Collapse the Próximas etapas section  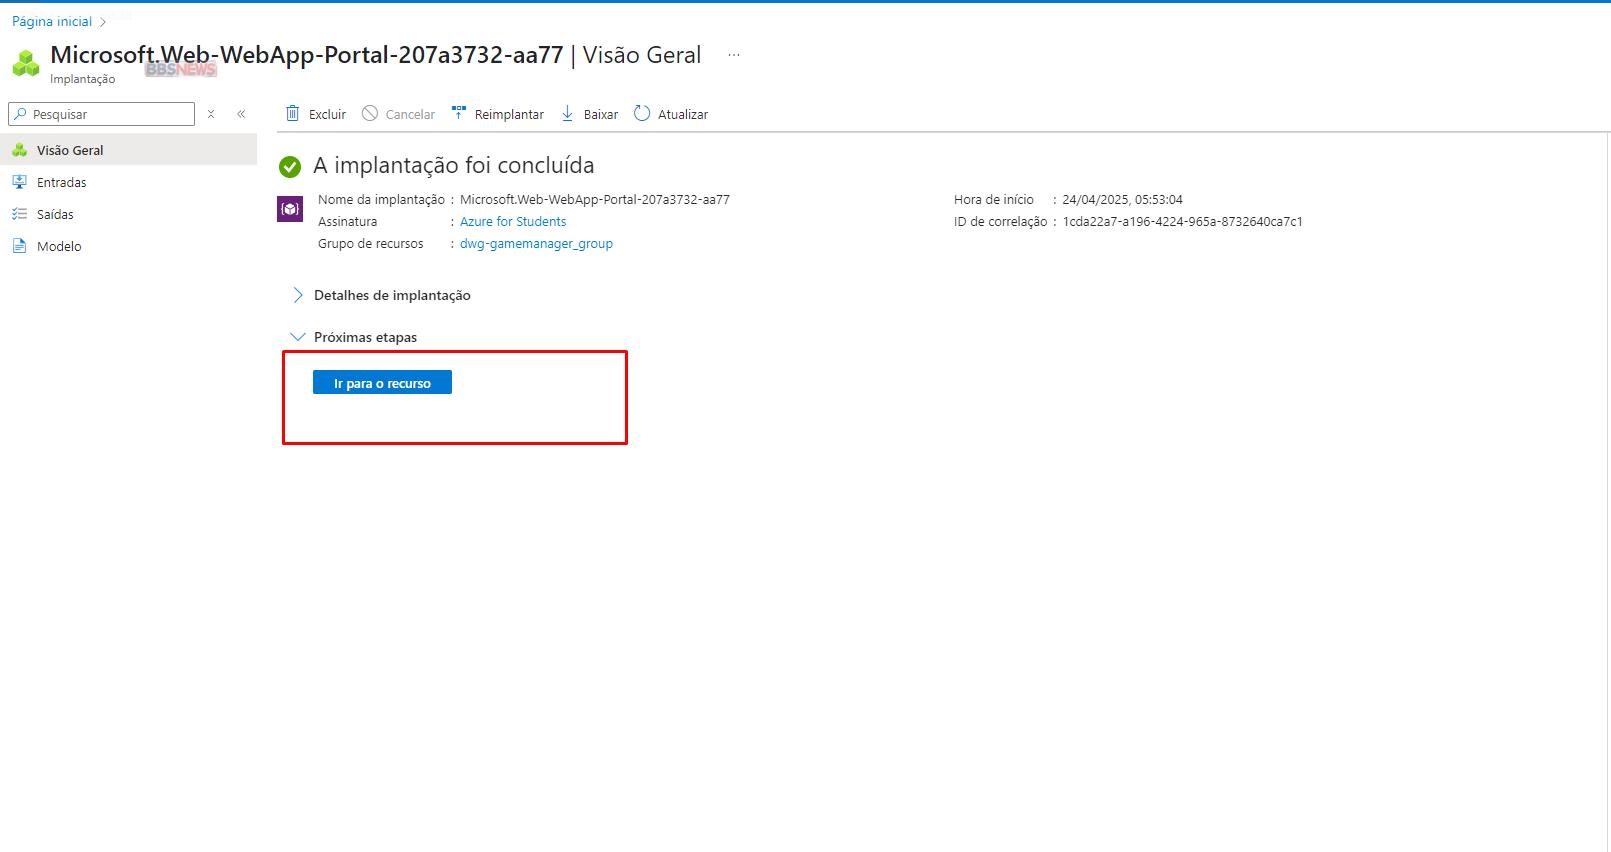[297, 337]
